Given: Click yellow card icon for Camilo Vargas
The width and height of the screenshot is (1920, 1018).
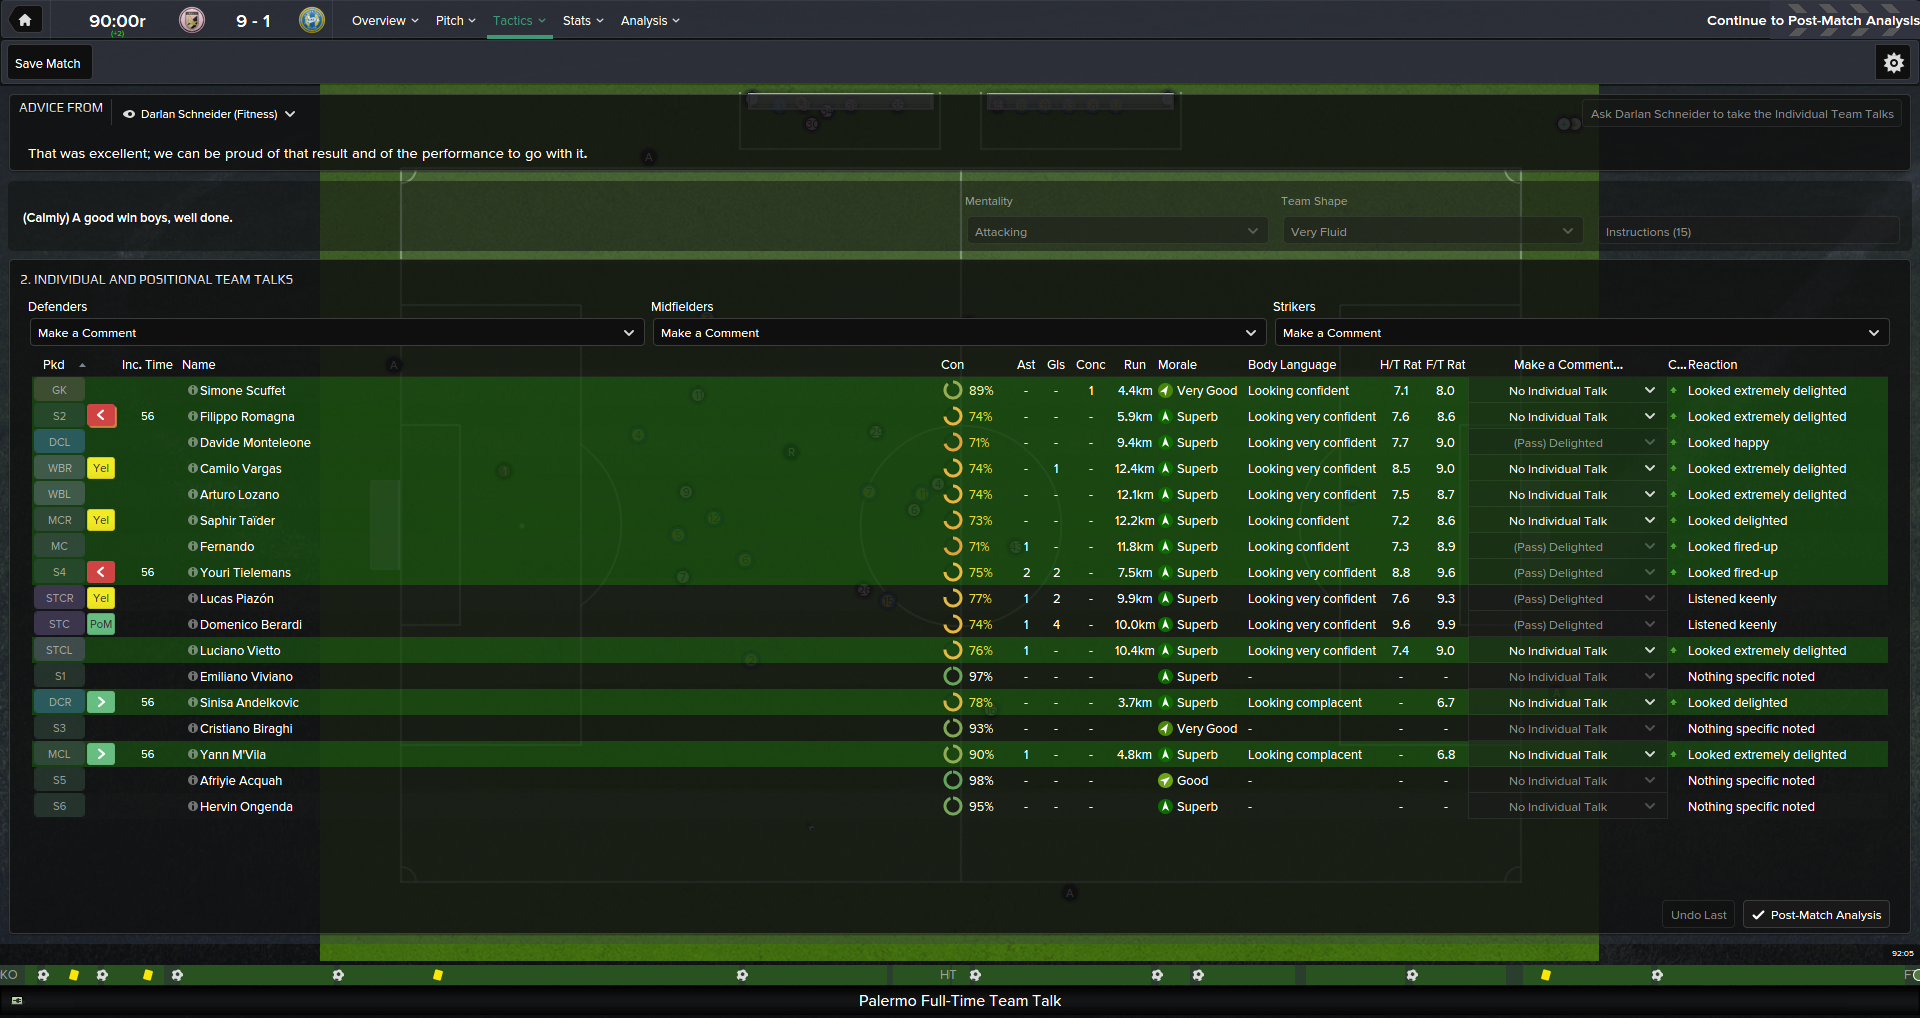Looking at the screenshot, I should (101, 468).
